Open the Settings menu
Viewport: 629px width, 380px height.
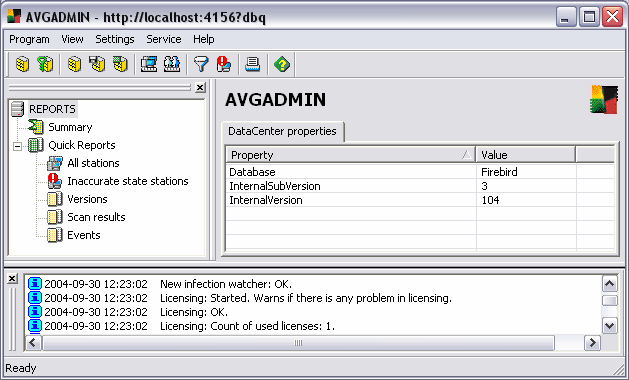click(115, 39)
